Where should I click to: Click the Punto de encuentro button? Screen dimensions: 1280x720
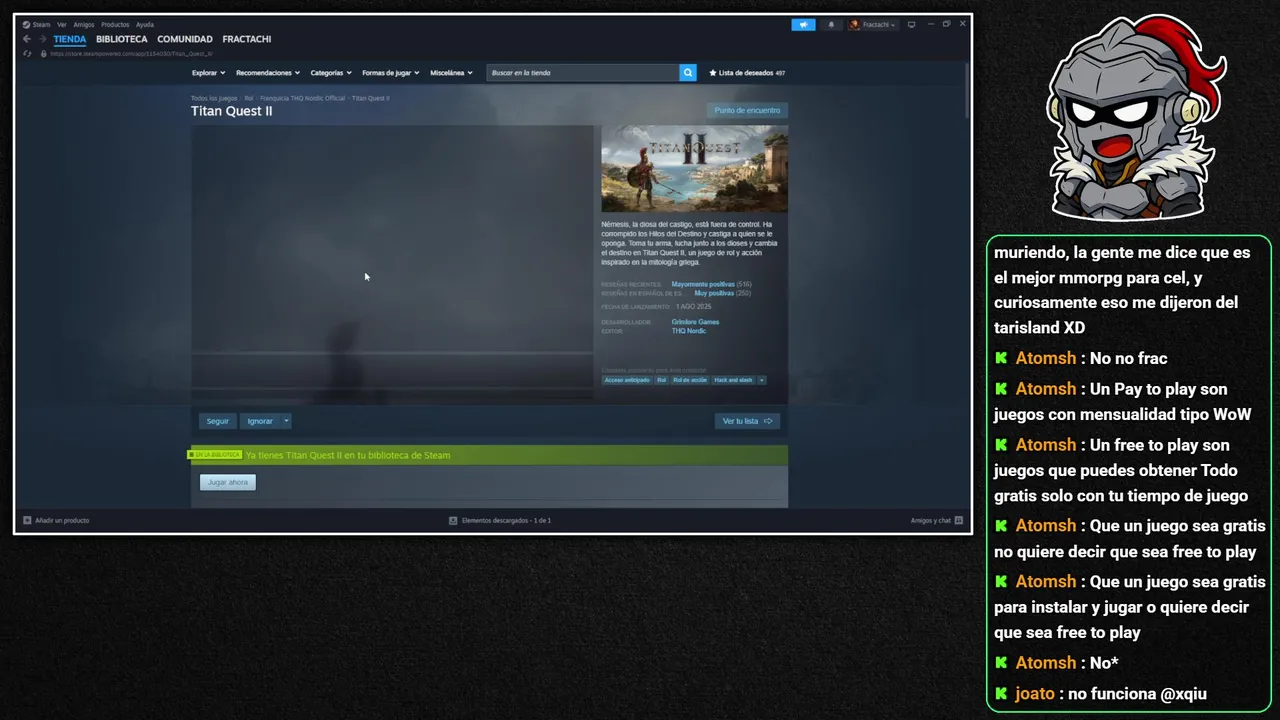coord(747,110)
